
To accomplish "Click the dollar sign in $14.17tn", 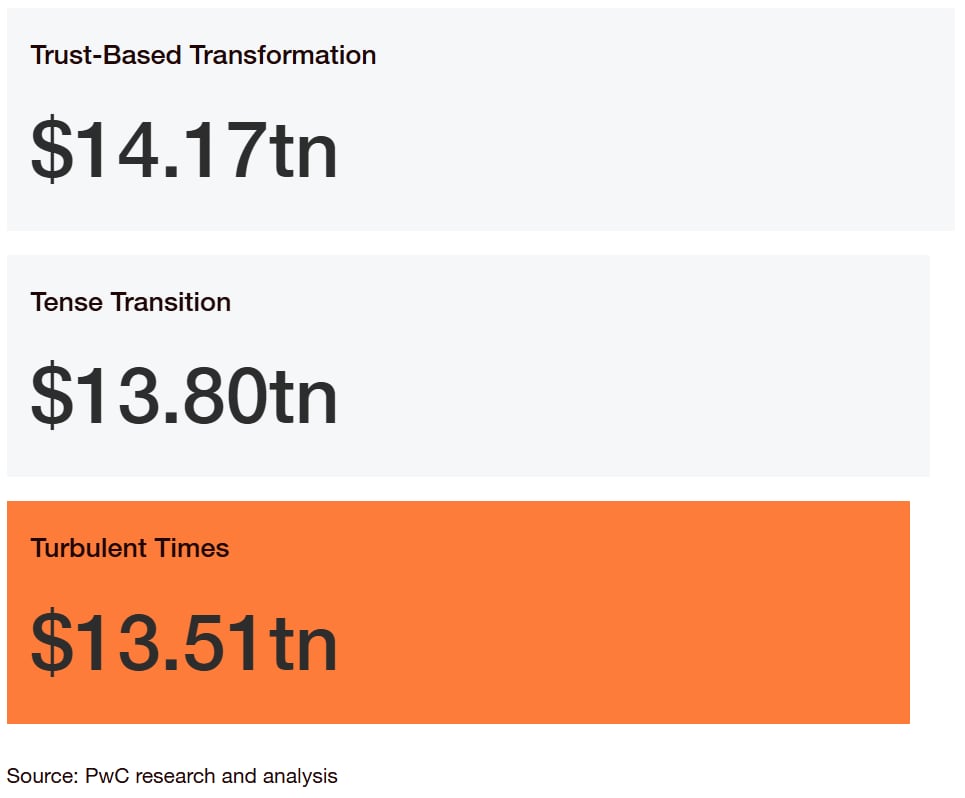I will 52,150.
